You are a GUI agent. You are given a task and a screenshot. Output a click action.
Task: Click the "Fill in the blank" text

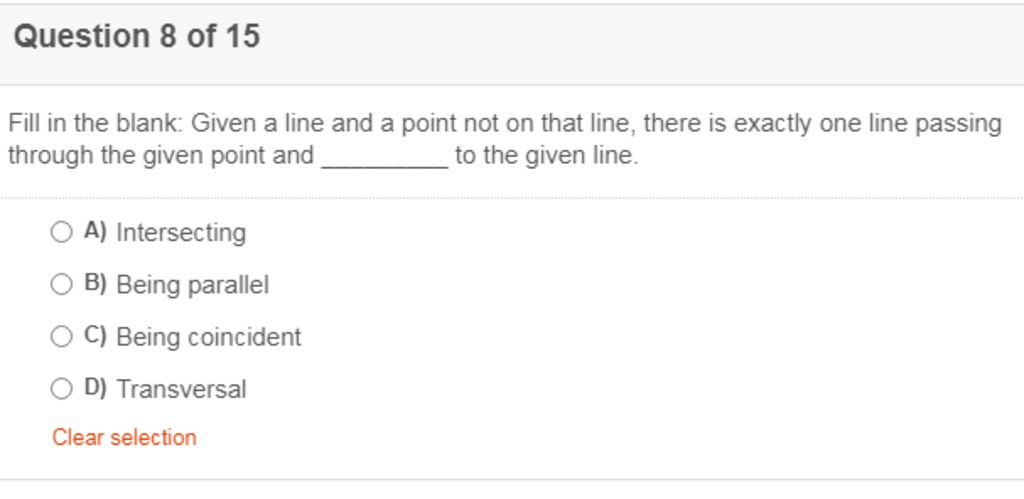pyautogui.click(x=94, y=124)
